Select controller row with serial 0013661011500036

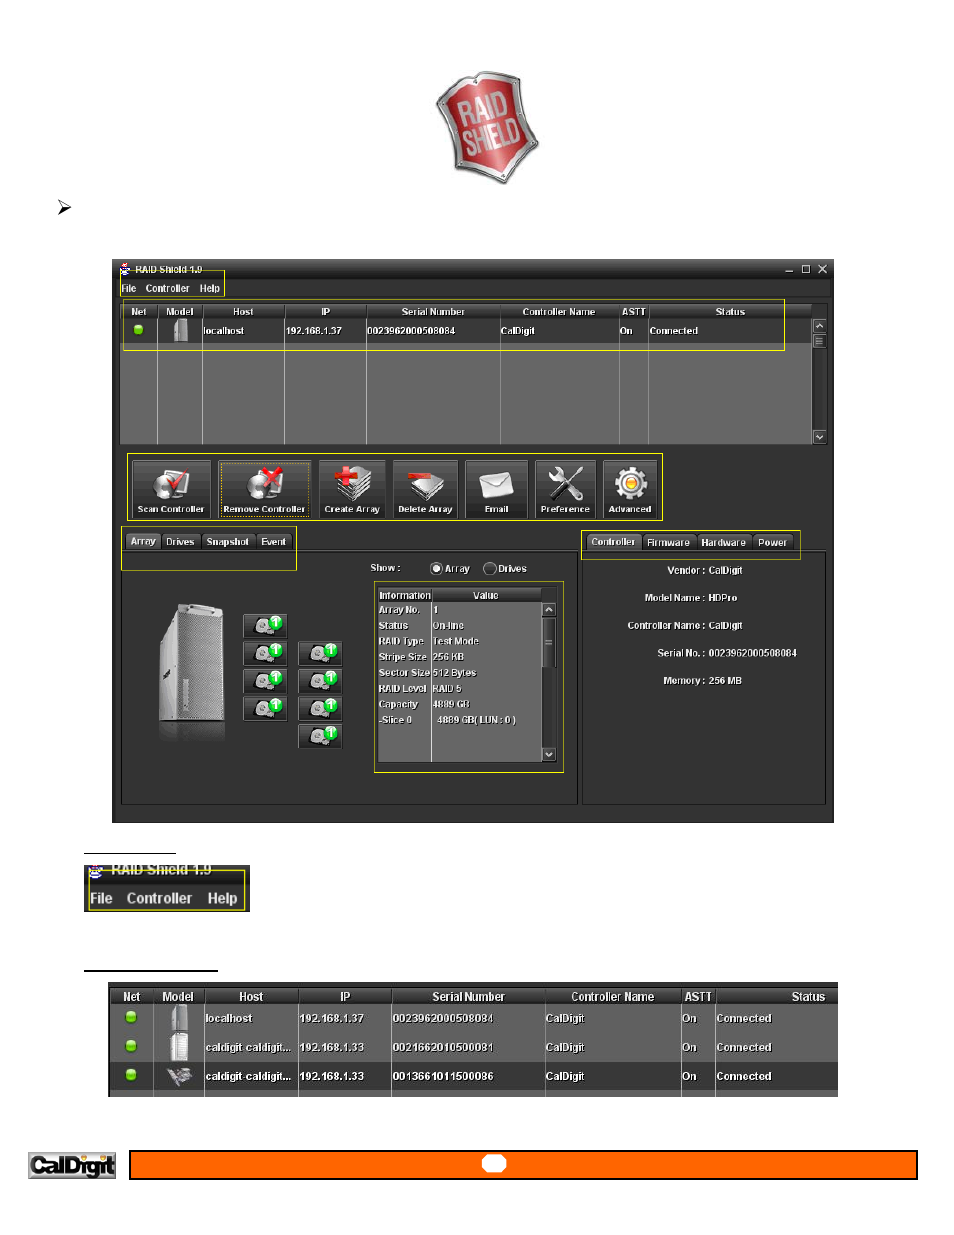(473, 1076)
